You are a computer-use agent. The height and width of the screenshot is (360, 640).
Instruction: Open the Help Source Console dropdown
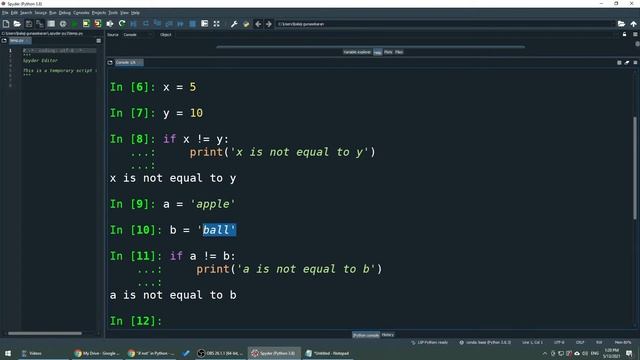[x=137, y=35]
